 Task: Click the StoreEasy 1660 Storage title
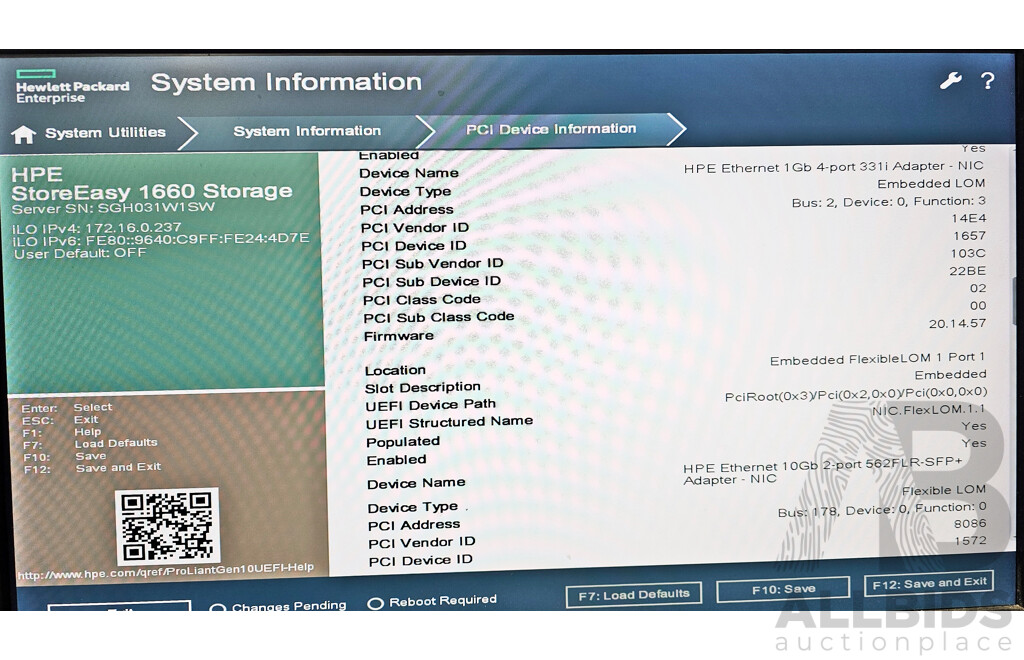tap(152, 192)
